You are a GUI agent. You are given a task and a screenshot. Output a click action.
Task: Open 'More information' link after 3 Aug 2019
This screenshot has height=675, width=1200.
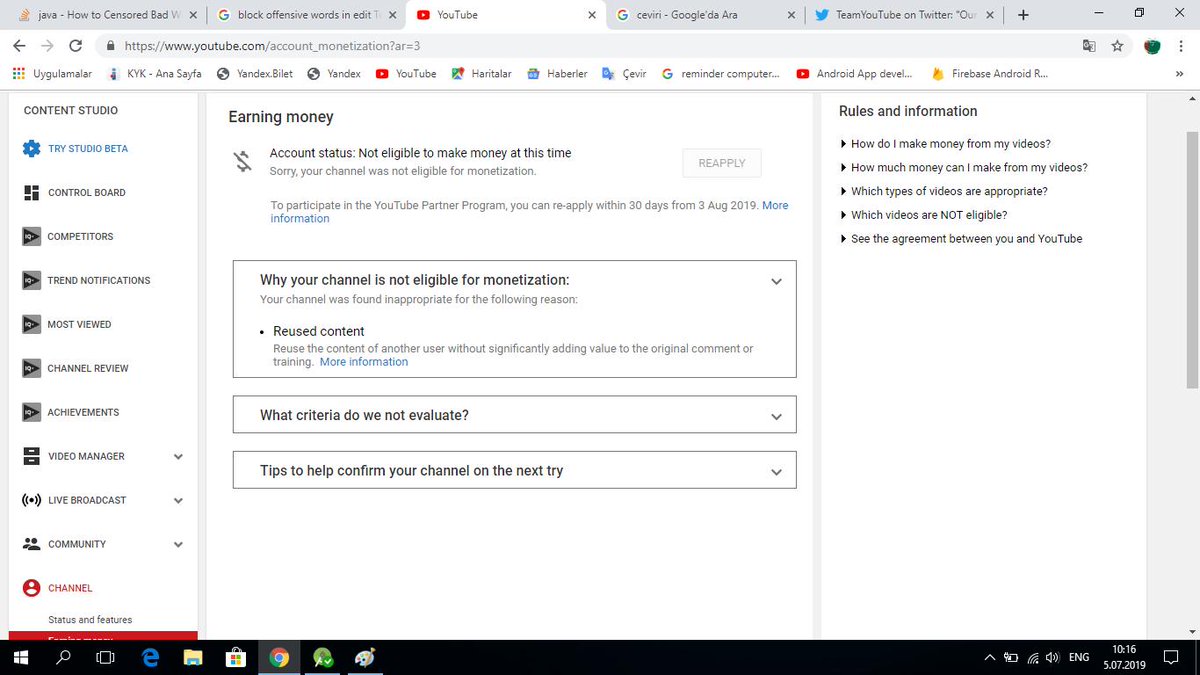[529, 212]
